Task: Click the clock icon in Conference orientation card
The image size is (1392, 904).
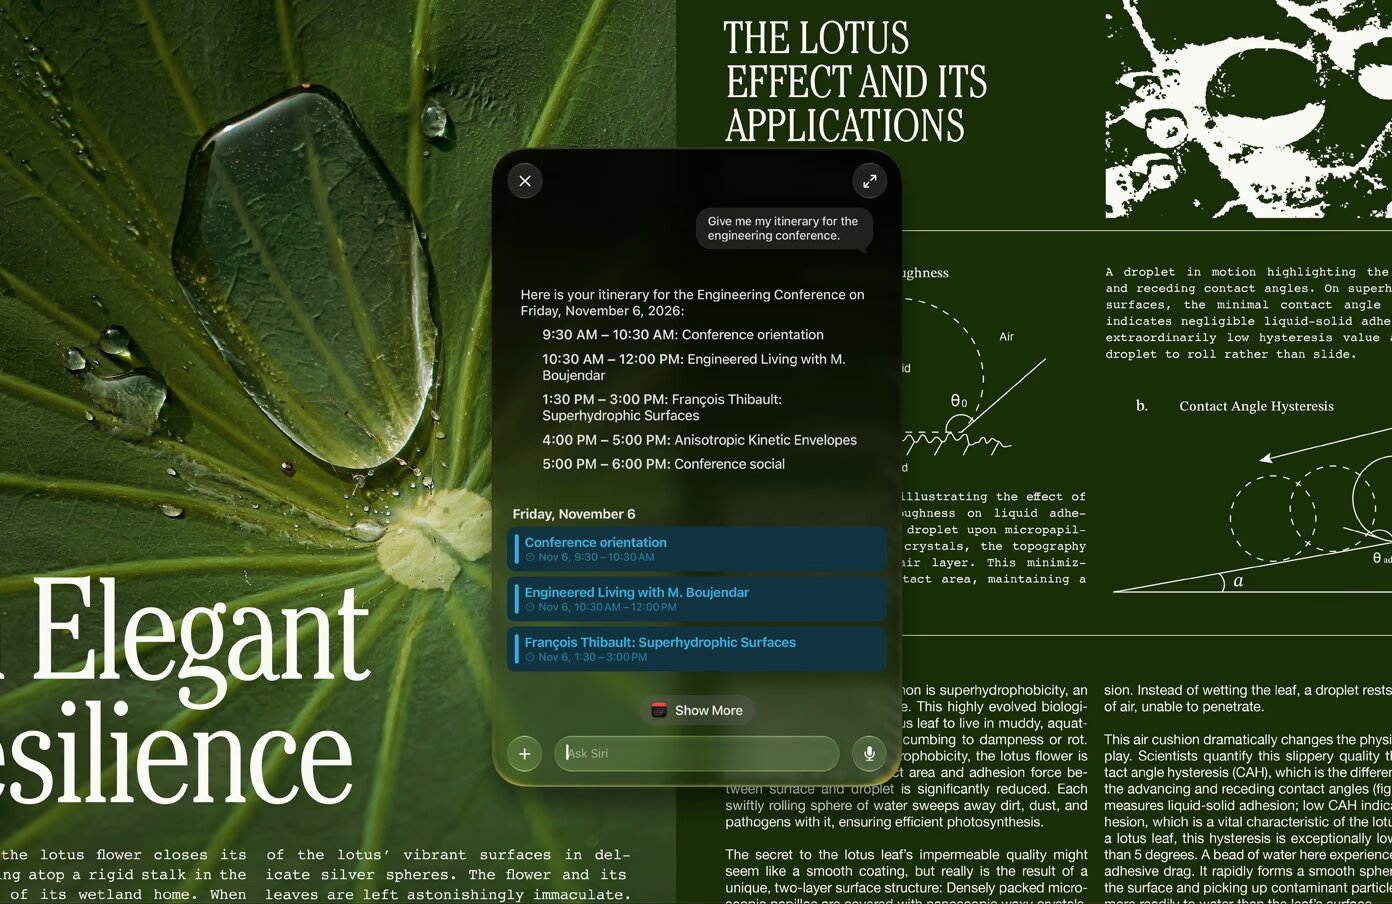Action: (x=531, y=557)
